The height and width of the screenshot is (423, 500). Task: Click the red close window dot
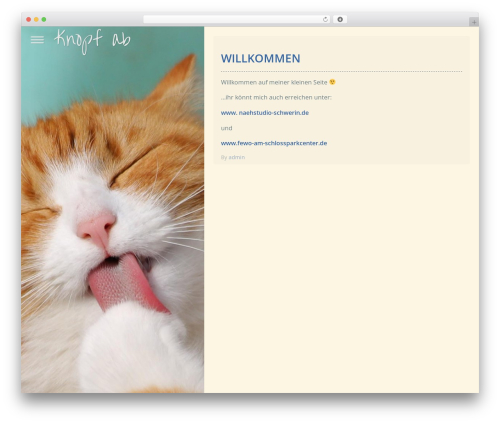[x=29, y=19]
